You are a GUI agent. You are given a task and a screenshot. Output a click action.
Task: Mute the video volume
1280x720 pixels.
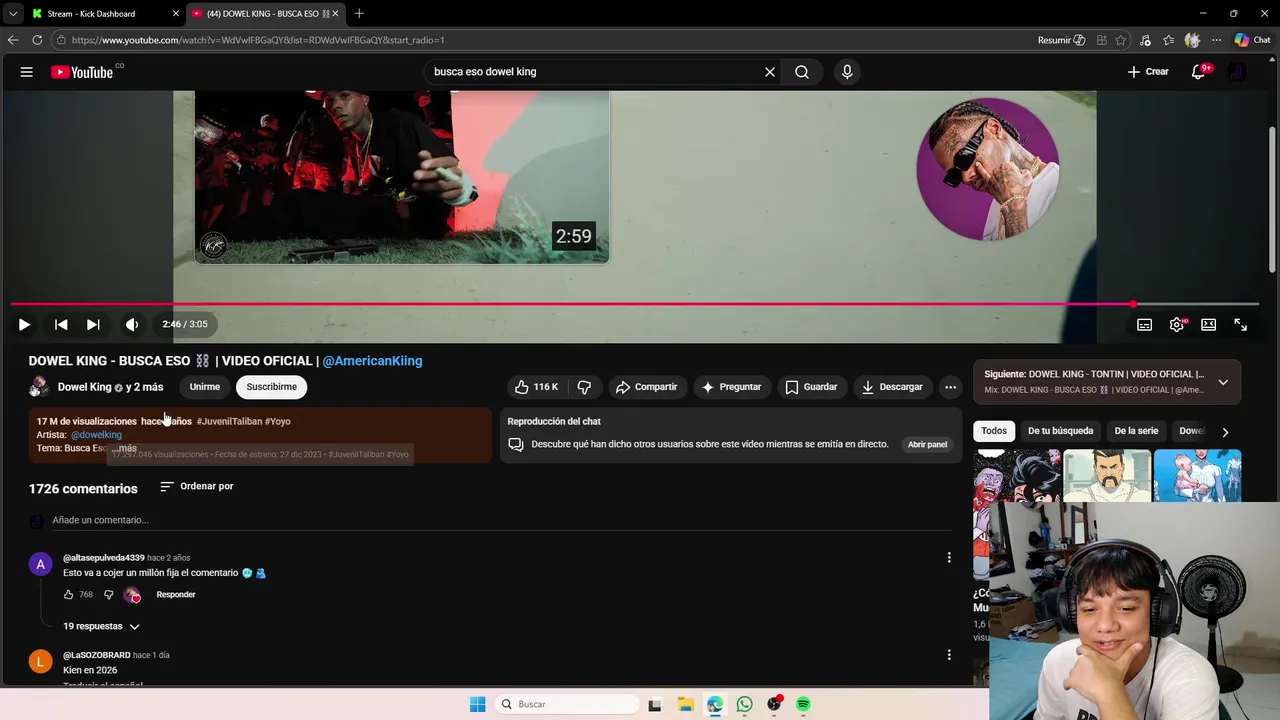132,324
